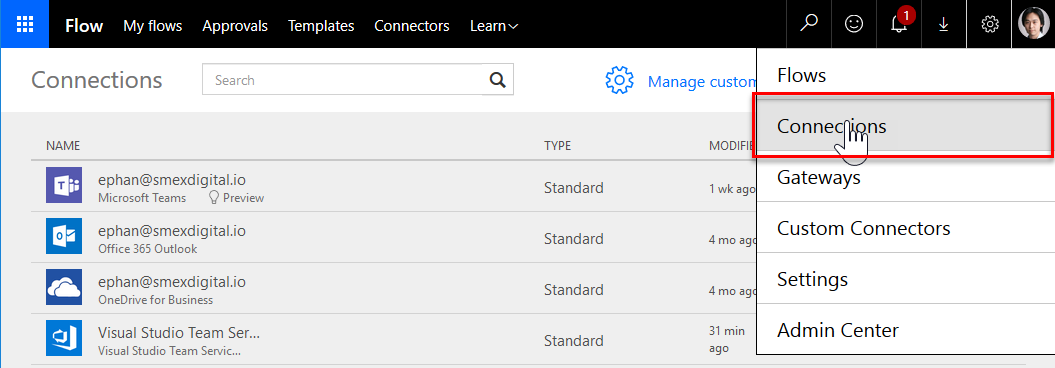Open My flows page
The height and width of the screenshot is (368, 1055).
[153, 26]
